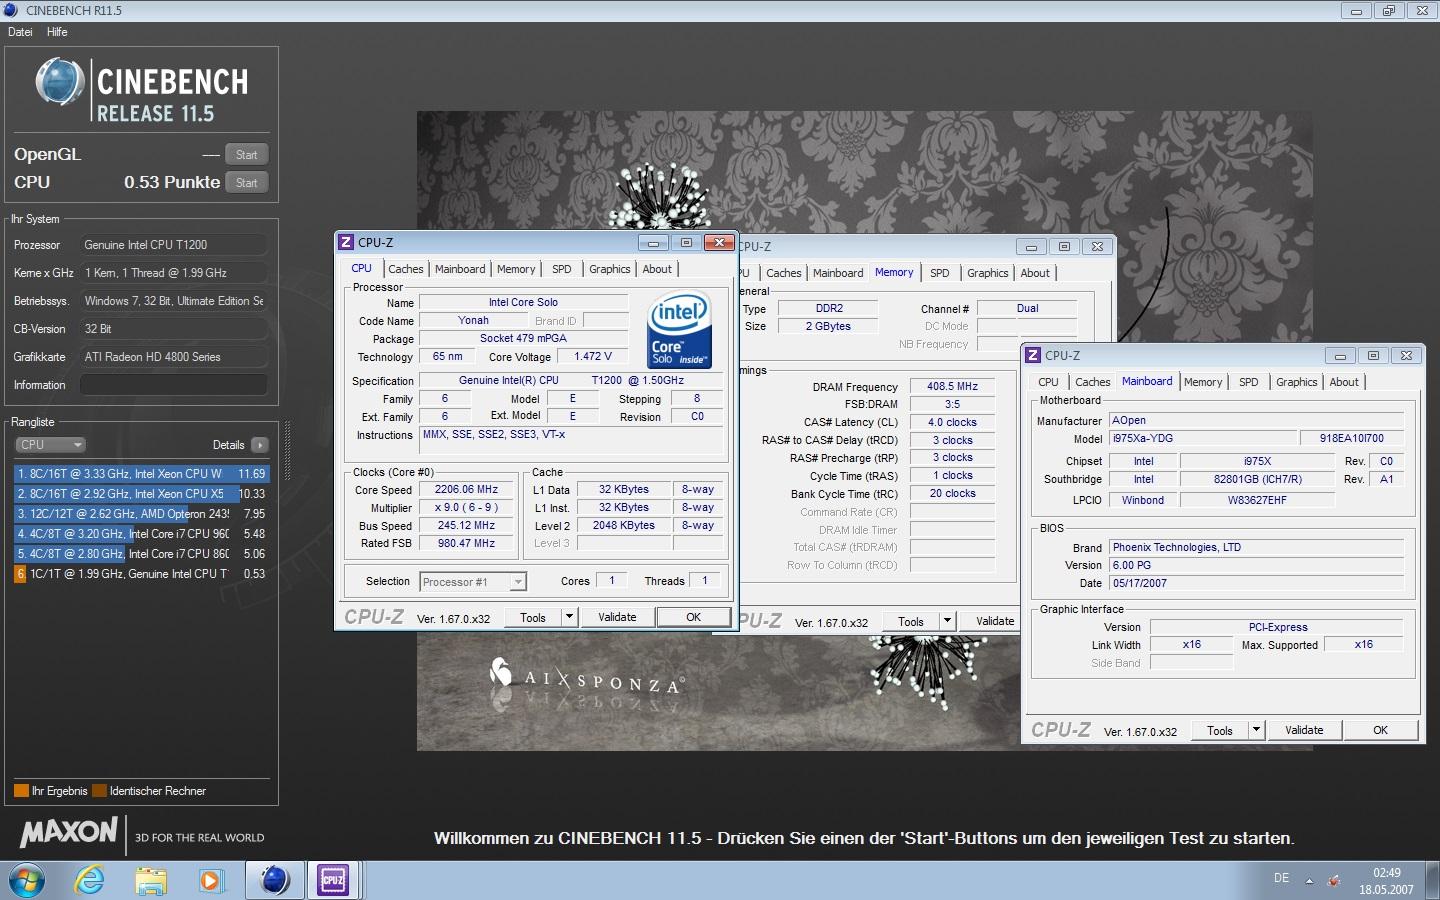Click the Intel Core Solo inside logo

(x=680, y=330)
